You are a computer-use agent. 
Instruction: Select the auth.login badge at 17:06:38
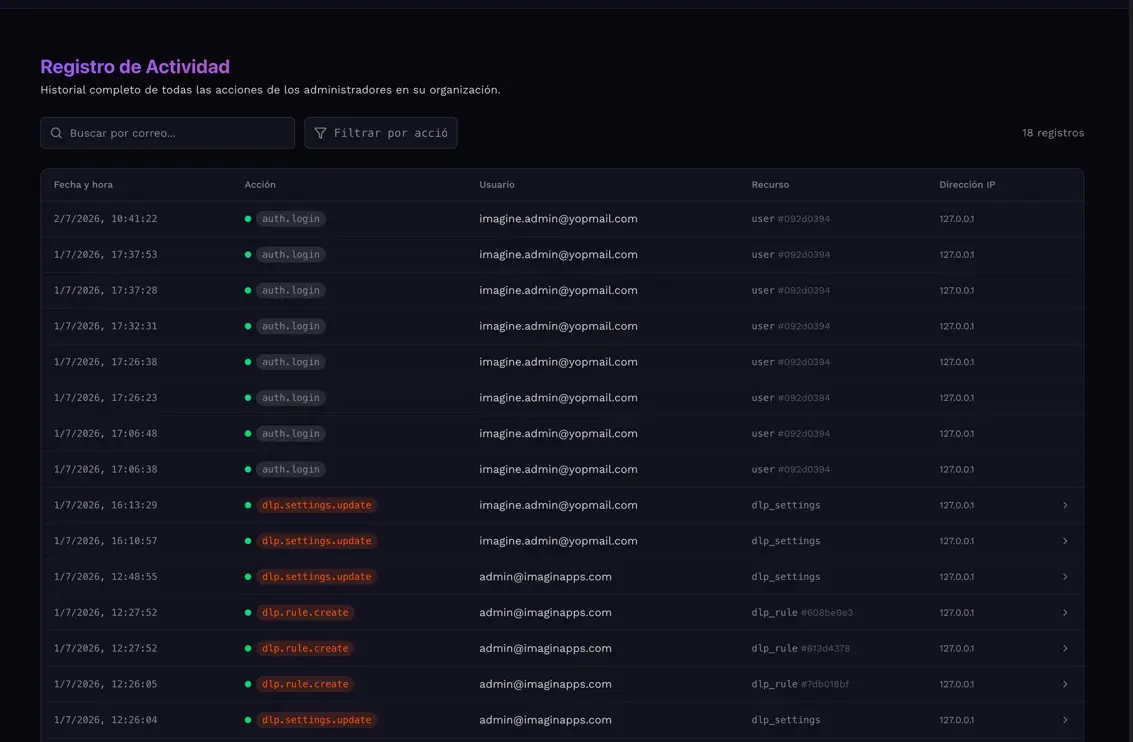pyautogui.click(x=290, y=469)
